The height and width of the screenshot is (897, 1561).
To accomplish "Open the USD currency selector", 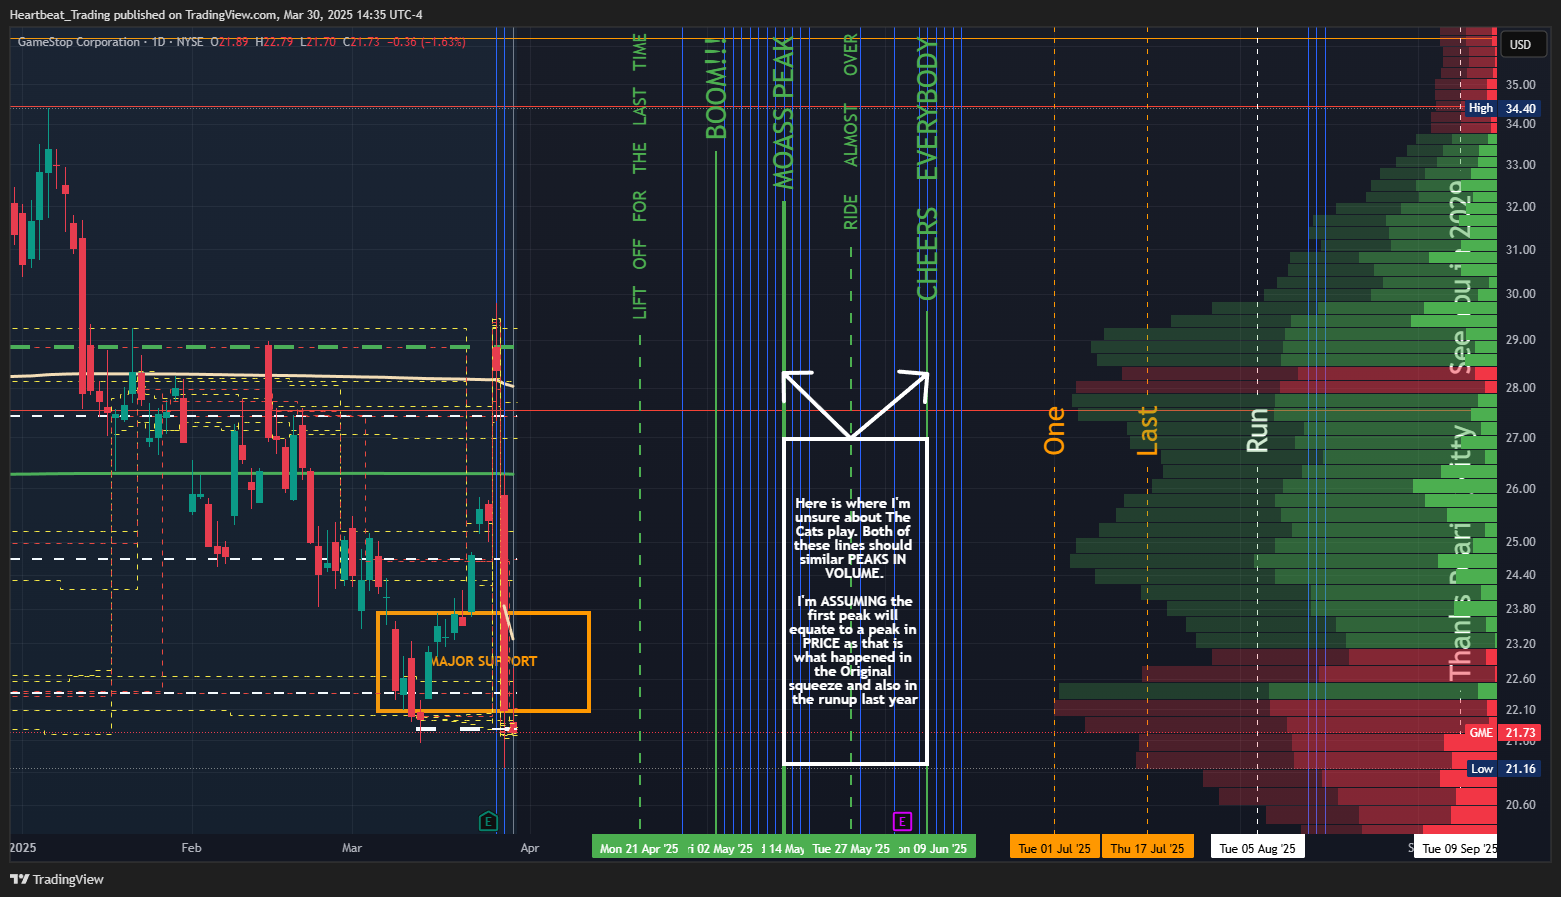I will point(1521,45).
